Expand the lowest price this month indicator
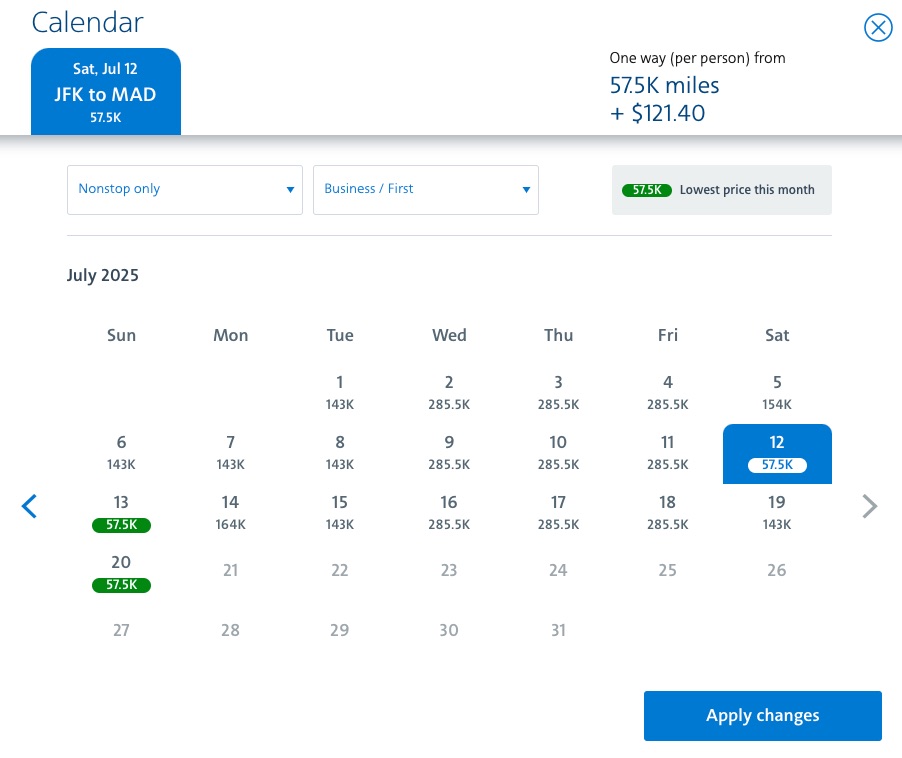This screenshot has width=902, height=758. click(x=721, y=189)
